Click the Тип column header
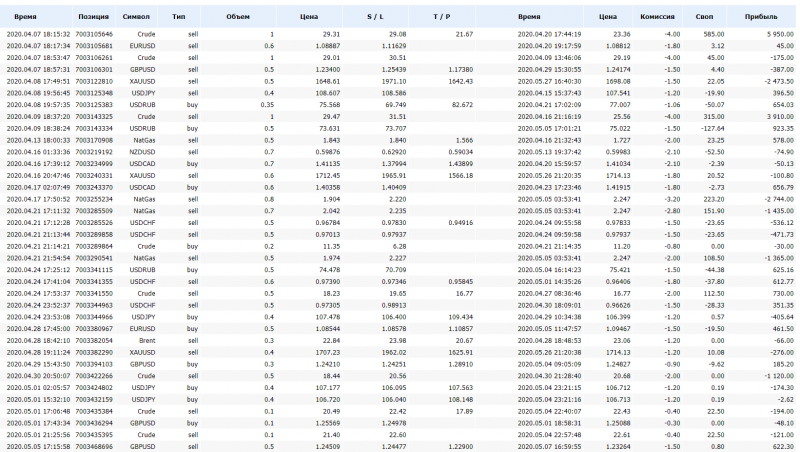The height and width of the screenshot is (452, 800). 179,17
